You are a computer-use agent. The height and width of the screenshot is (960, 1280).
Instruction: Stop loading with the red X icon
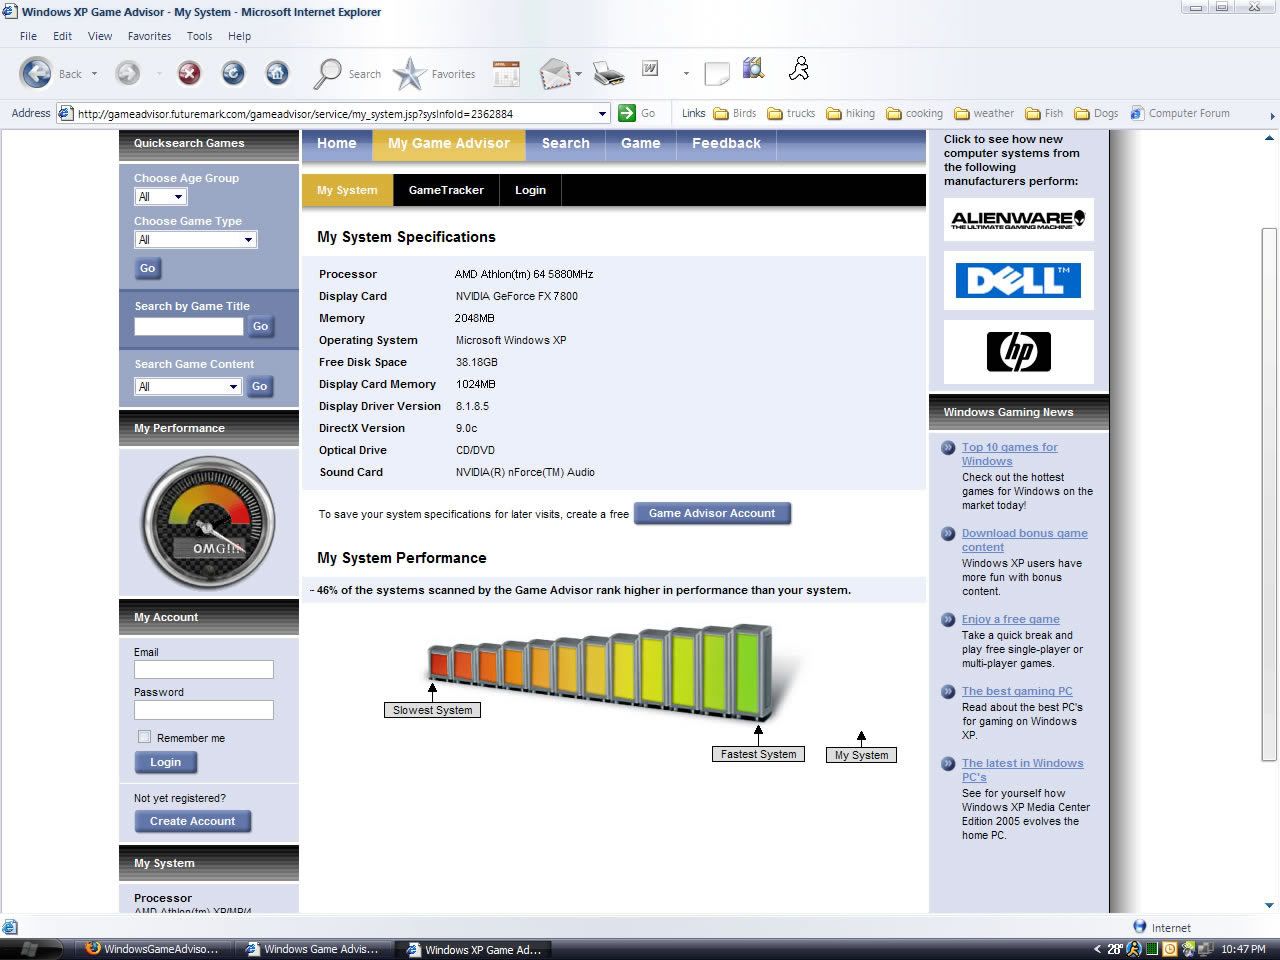pyautogui.click(x=188, y=73)
